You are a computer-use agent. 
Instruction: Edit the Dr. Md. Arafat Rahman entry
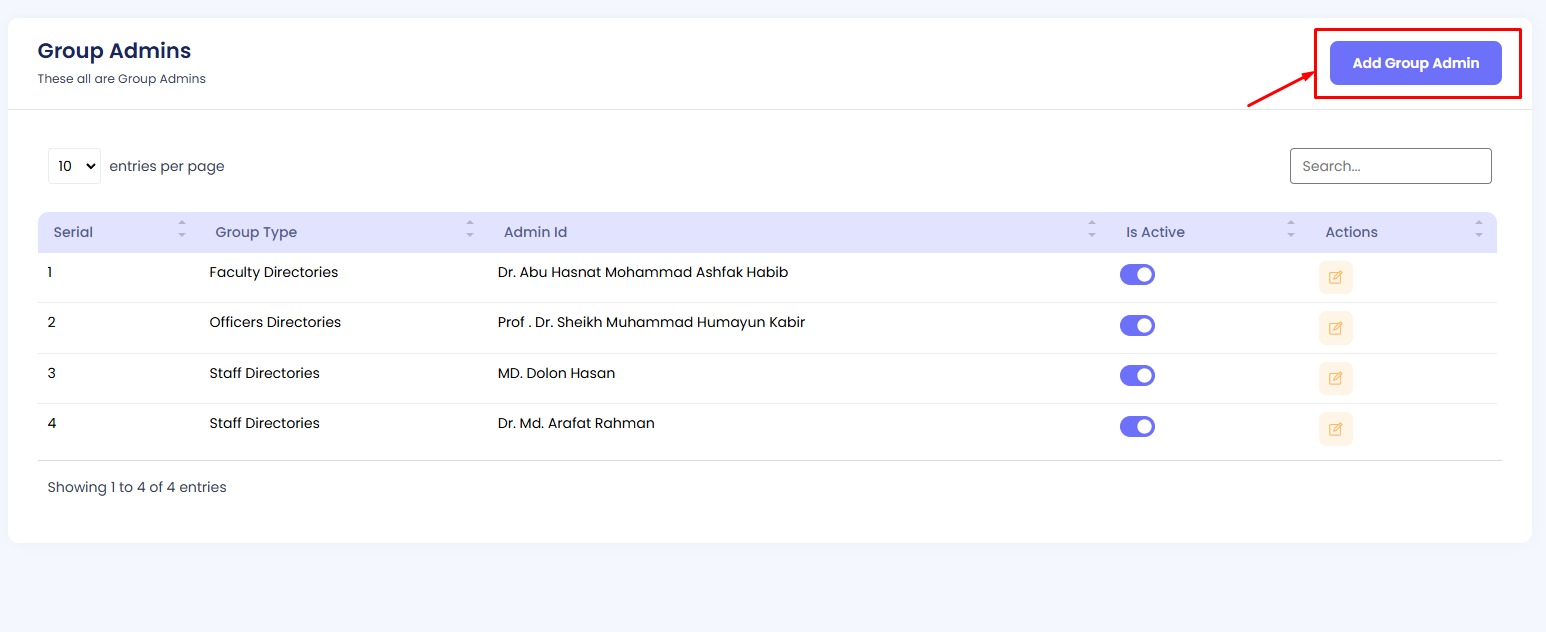tap(1335, 429)
